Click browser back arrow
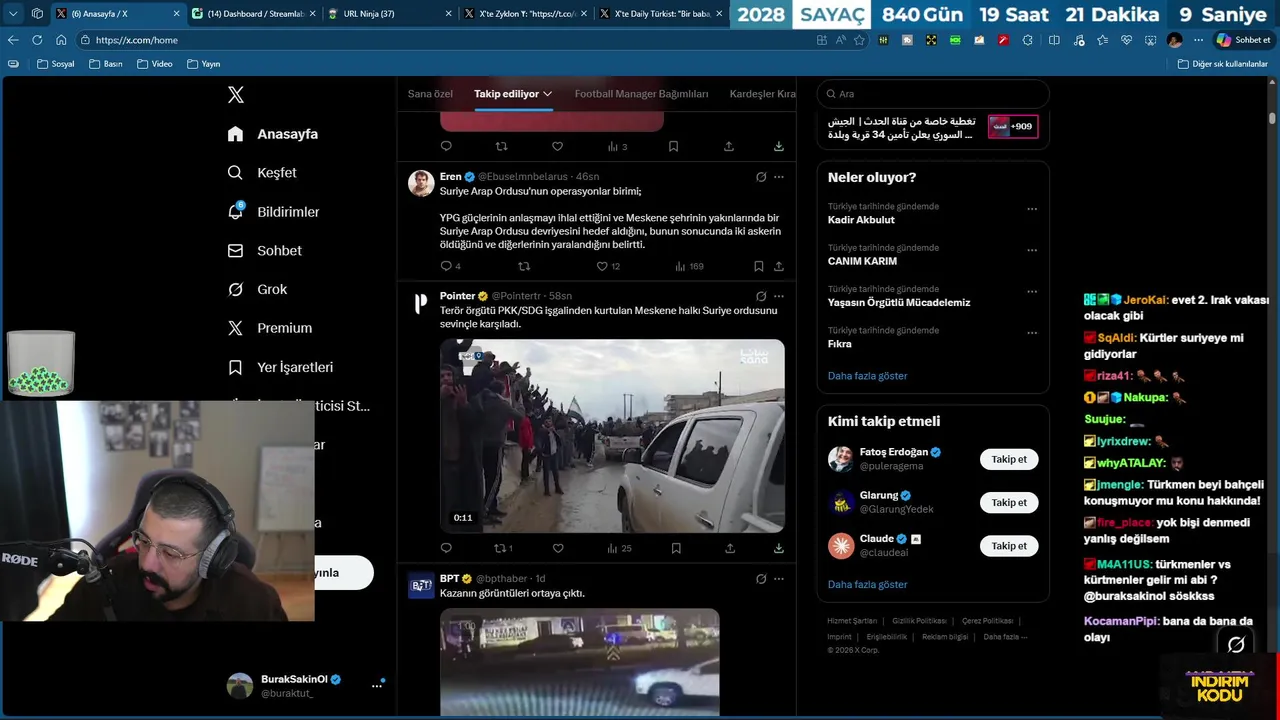 point(13,40)
